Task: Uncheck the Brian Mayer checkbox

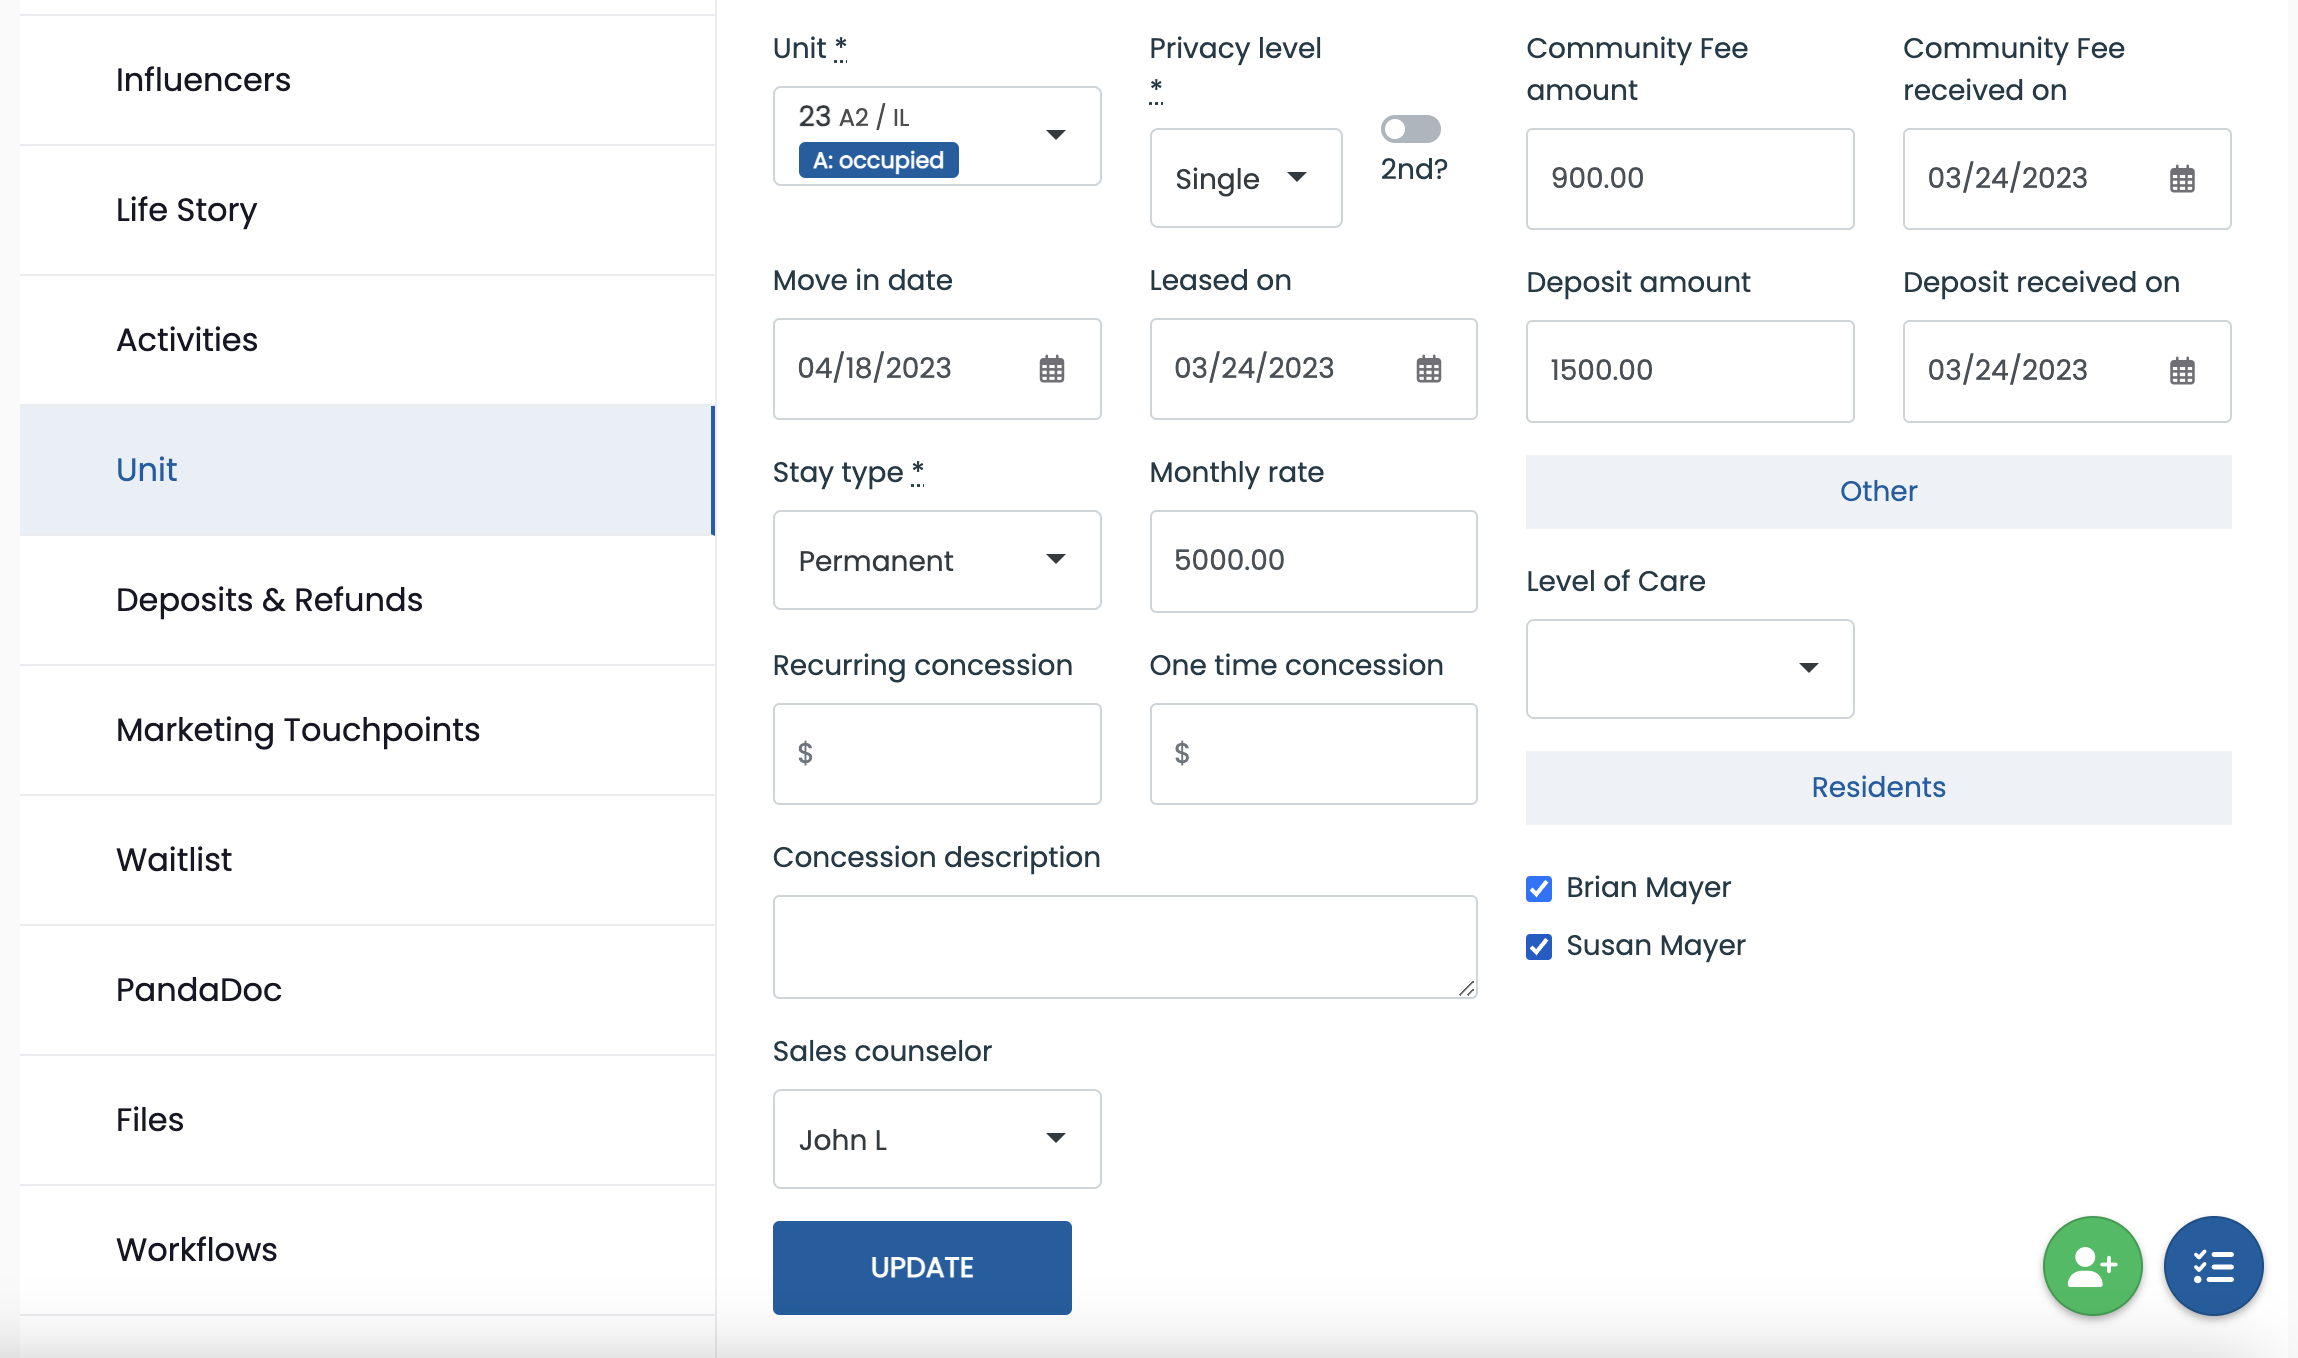Action: tap(1539, 888)
